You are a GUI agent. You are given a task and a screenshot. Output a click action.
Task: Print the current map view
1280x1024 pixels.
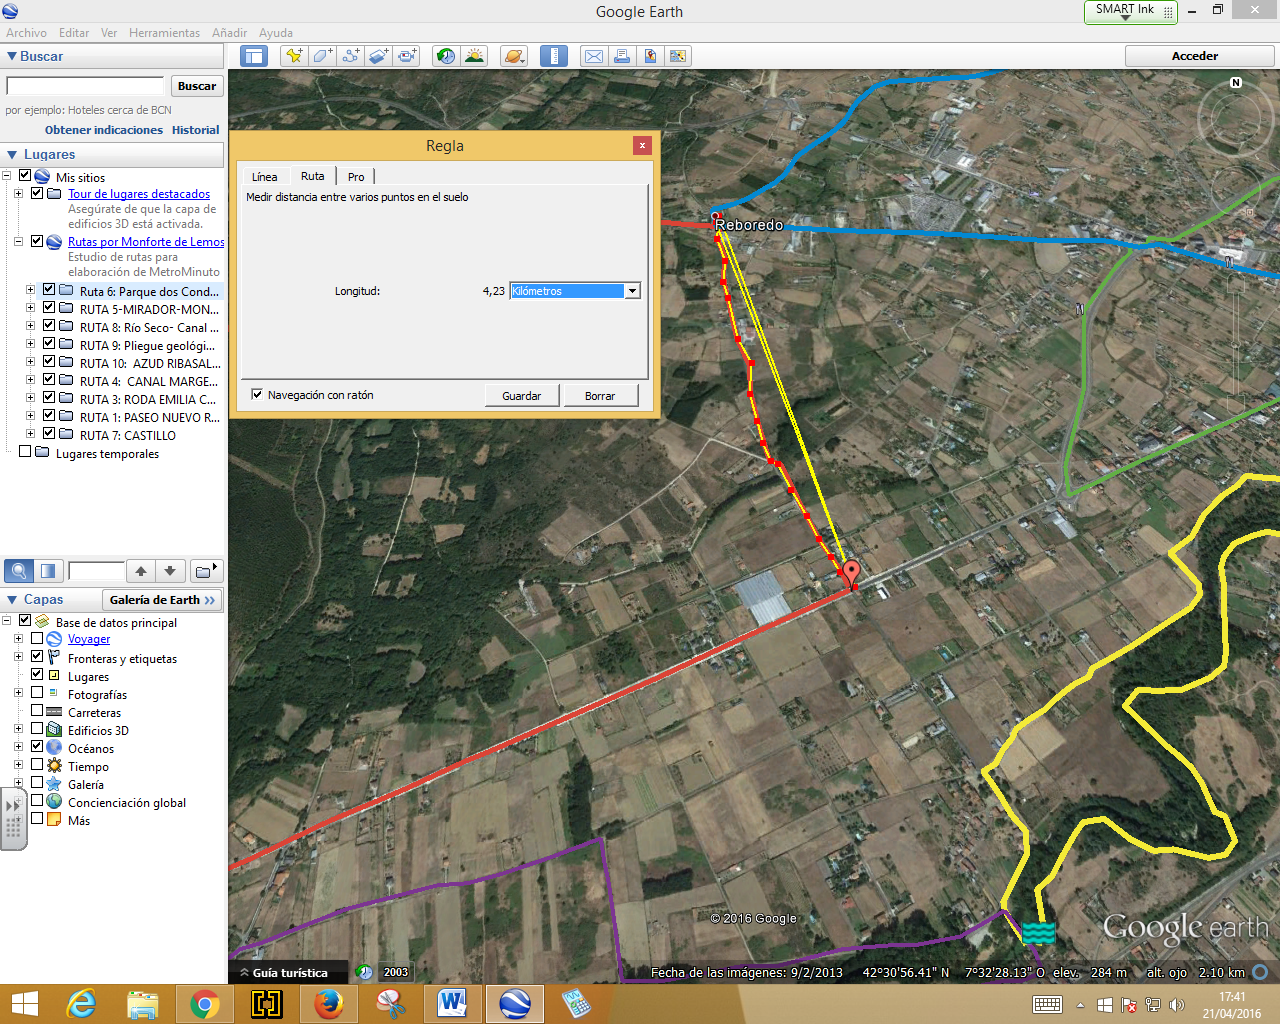[x=622, y=56]
